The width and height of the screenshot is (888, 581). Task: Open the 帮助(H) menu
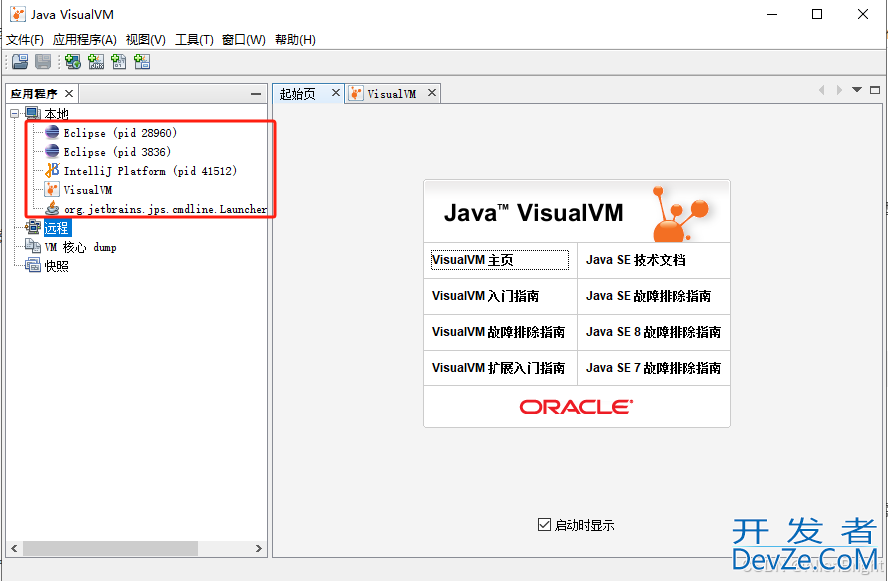click(x=295, y=40)
